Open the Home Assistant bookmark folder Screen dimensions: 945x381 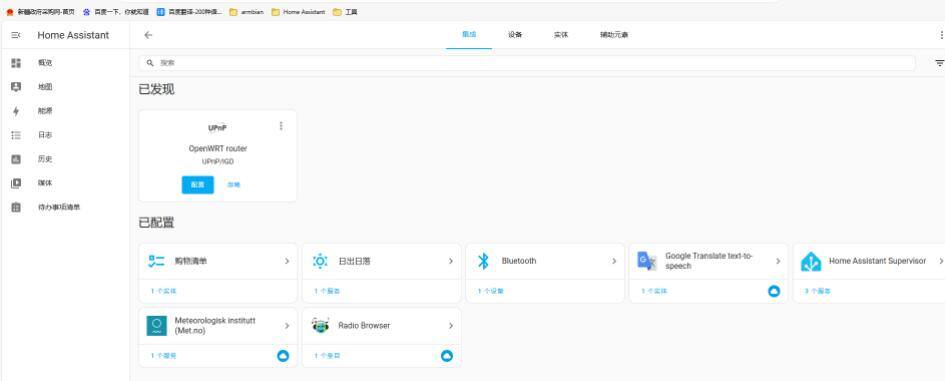click(298, 11)
